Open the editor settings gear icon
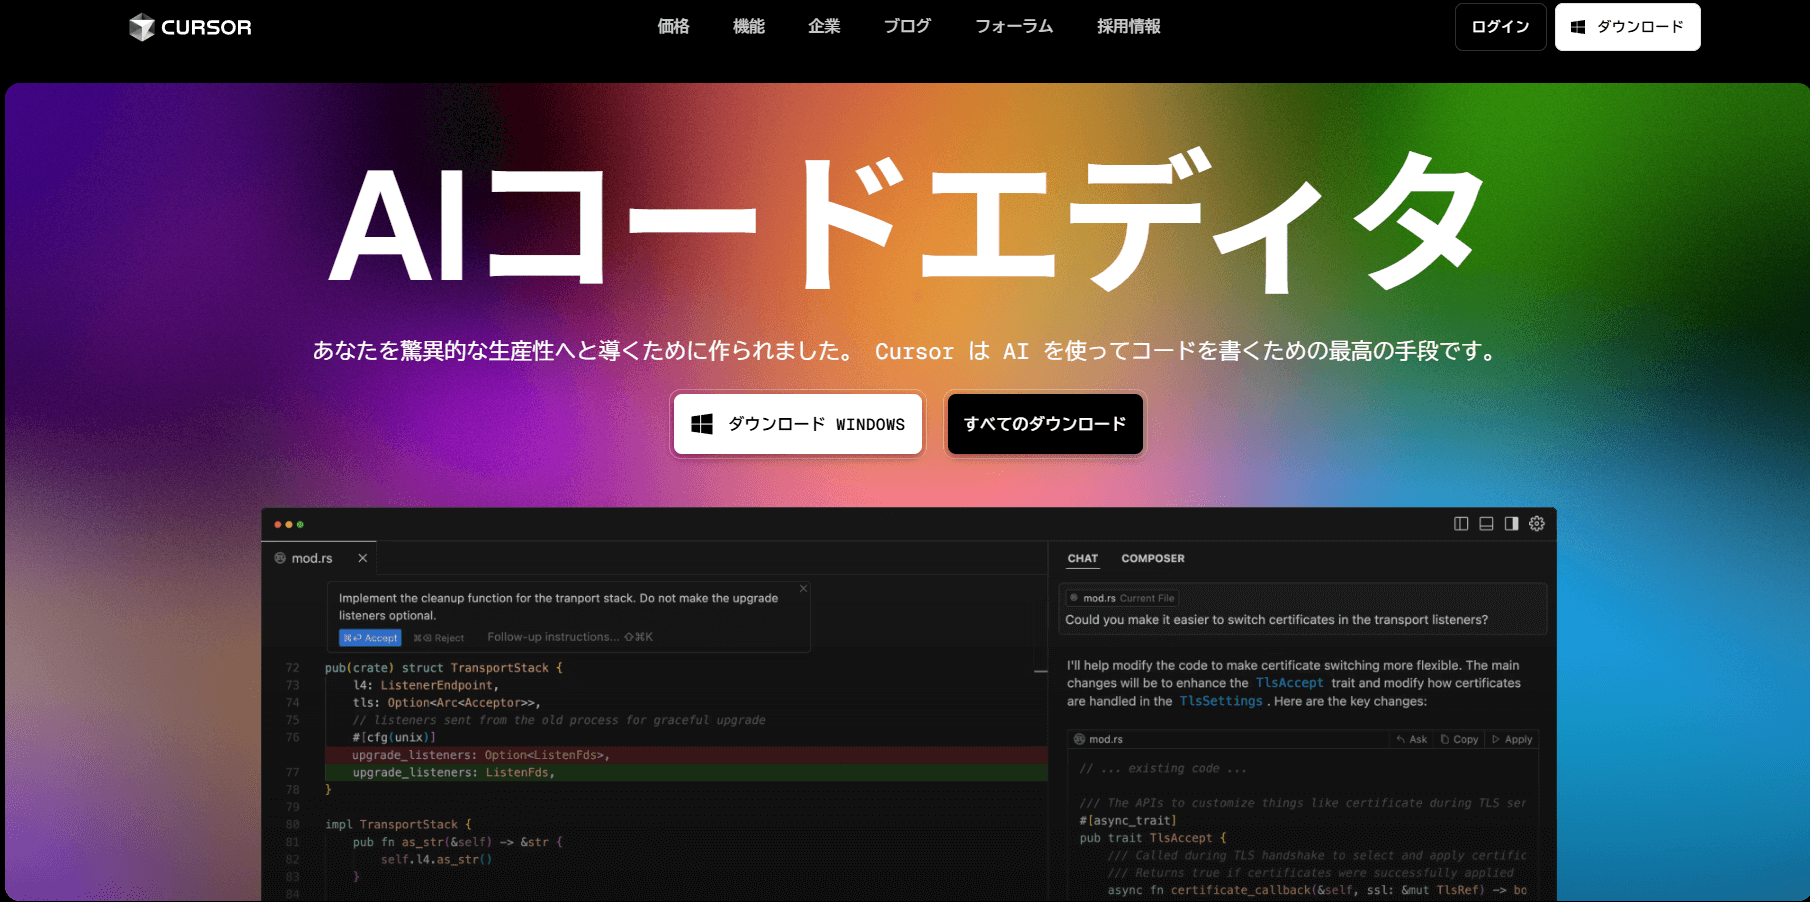Viewport: 1810px width, 902px height. (1537, 524)
